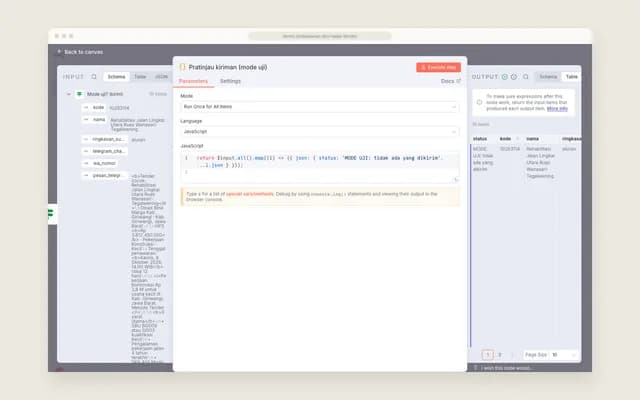Click the status column header
This screenshot has width=640, height=400.
click(x=480, y=139)
